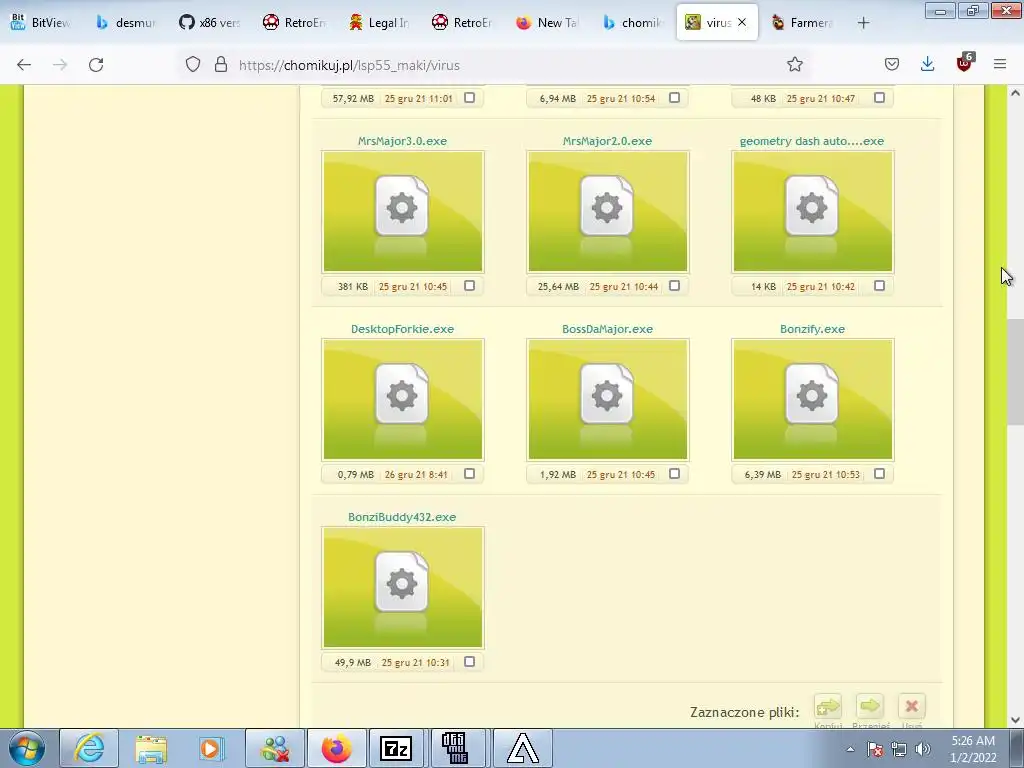This screenshot has width=1024, height=768.
Task: Open Windows Explorer from the taskbar
Action: point(151,748)
